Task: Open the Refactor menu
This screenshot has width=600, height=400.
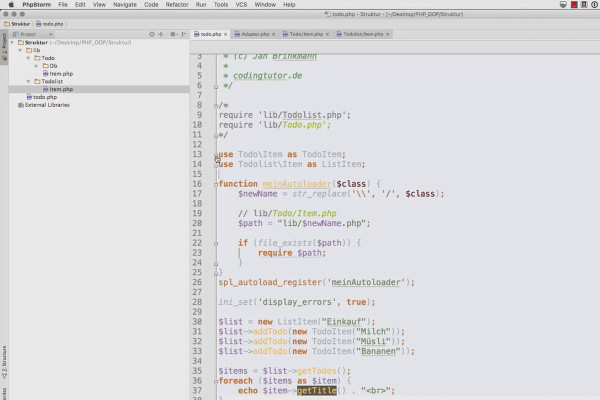Action: click(x=177, y=5)
